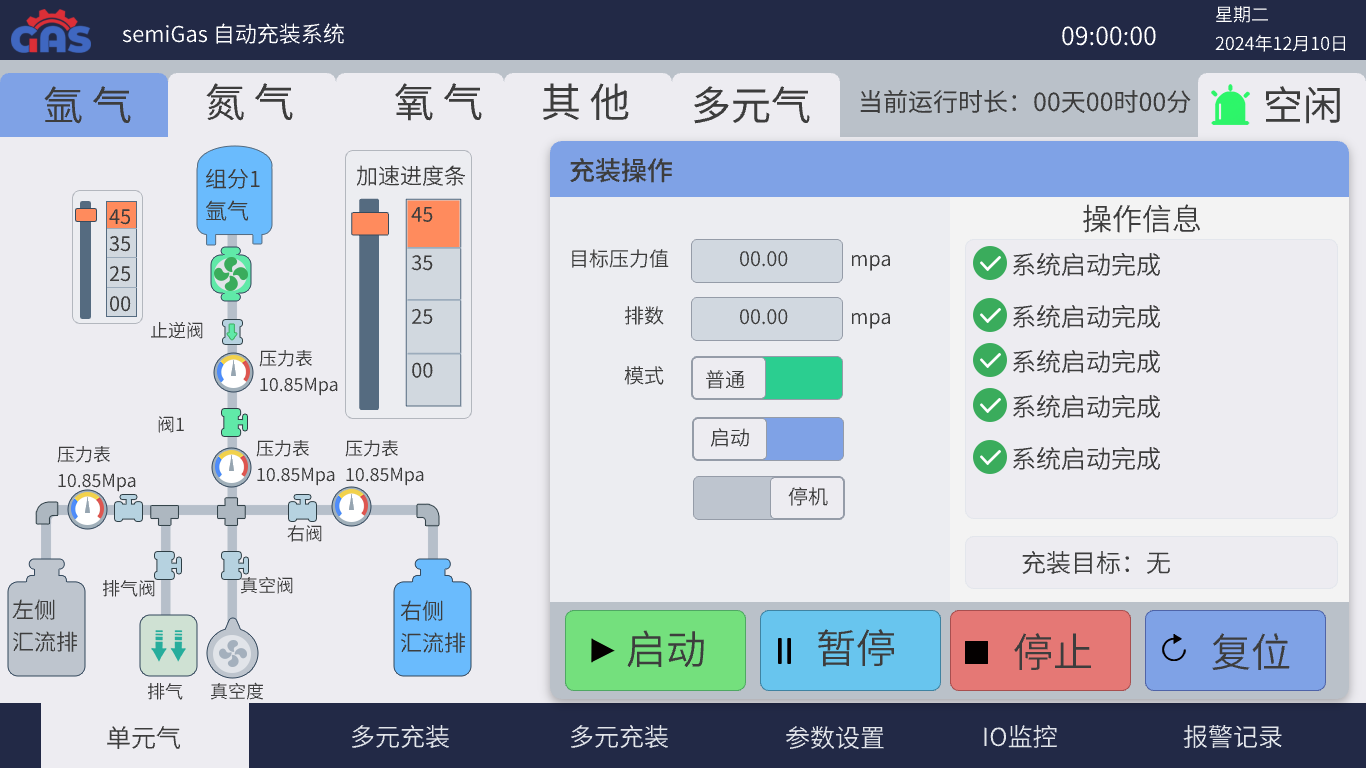Click the 操作信息 heading
This screenshot has height=768, width=1366.
[1142, 218]
